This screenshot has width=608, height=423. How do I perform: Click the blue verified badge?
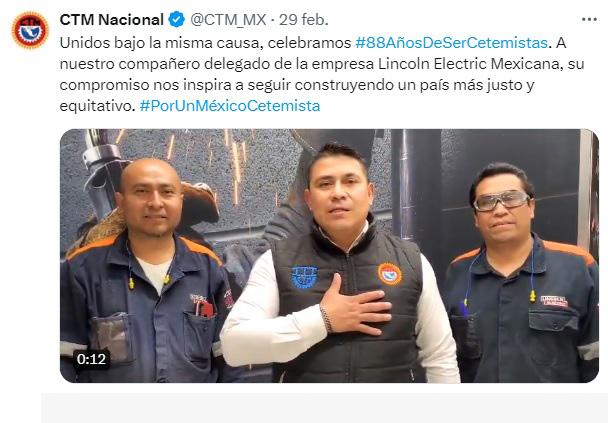click(176, 19)
